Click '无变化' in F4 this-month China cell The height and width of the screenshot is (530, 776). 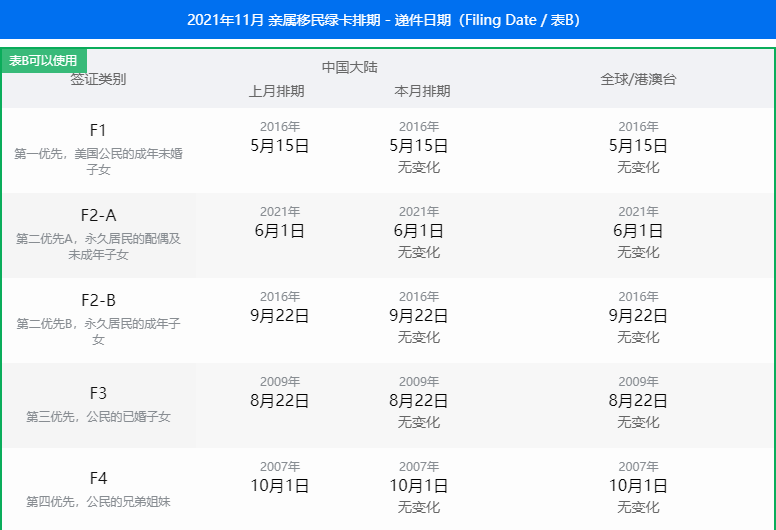coord(419,507)
